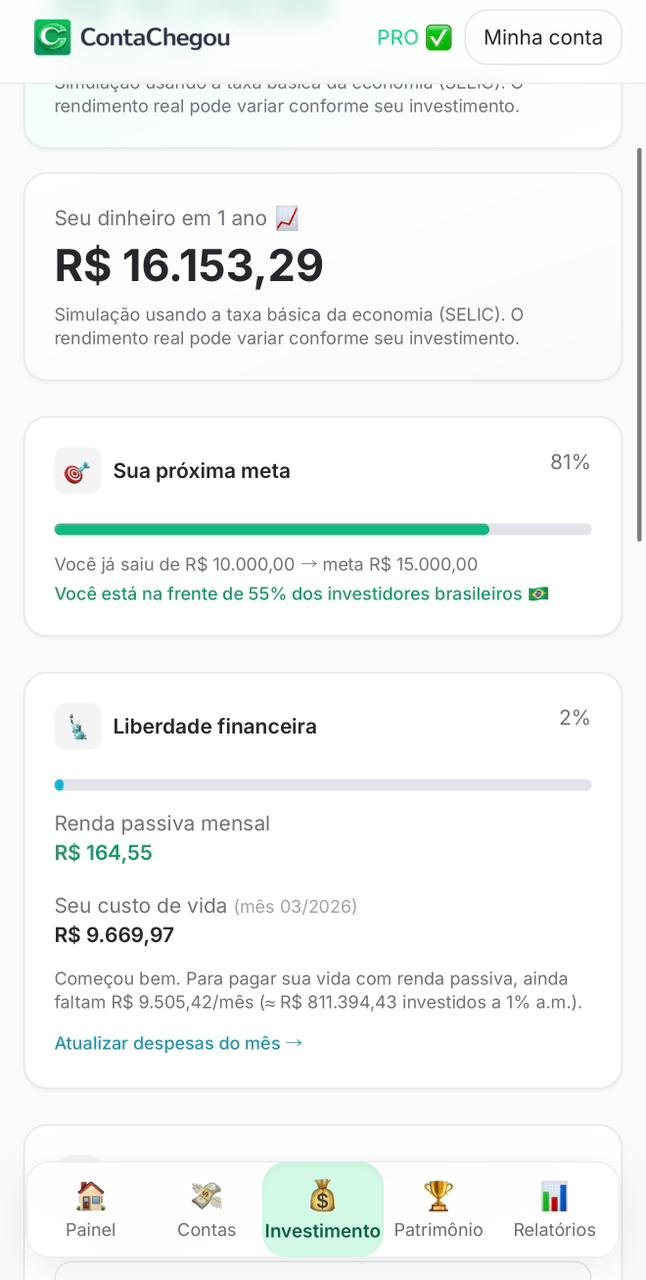646x1280 pixels.
Task: Click the 81% goal progress bar
Action: [322, 528]
